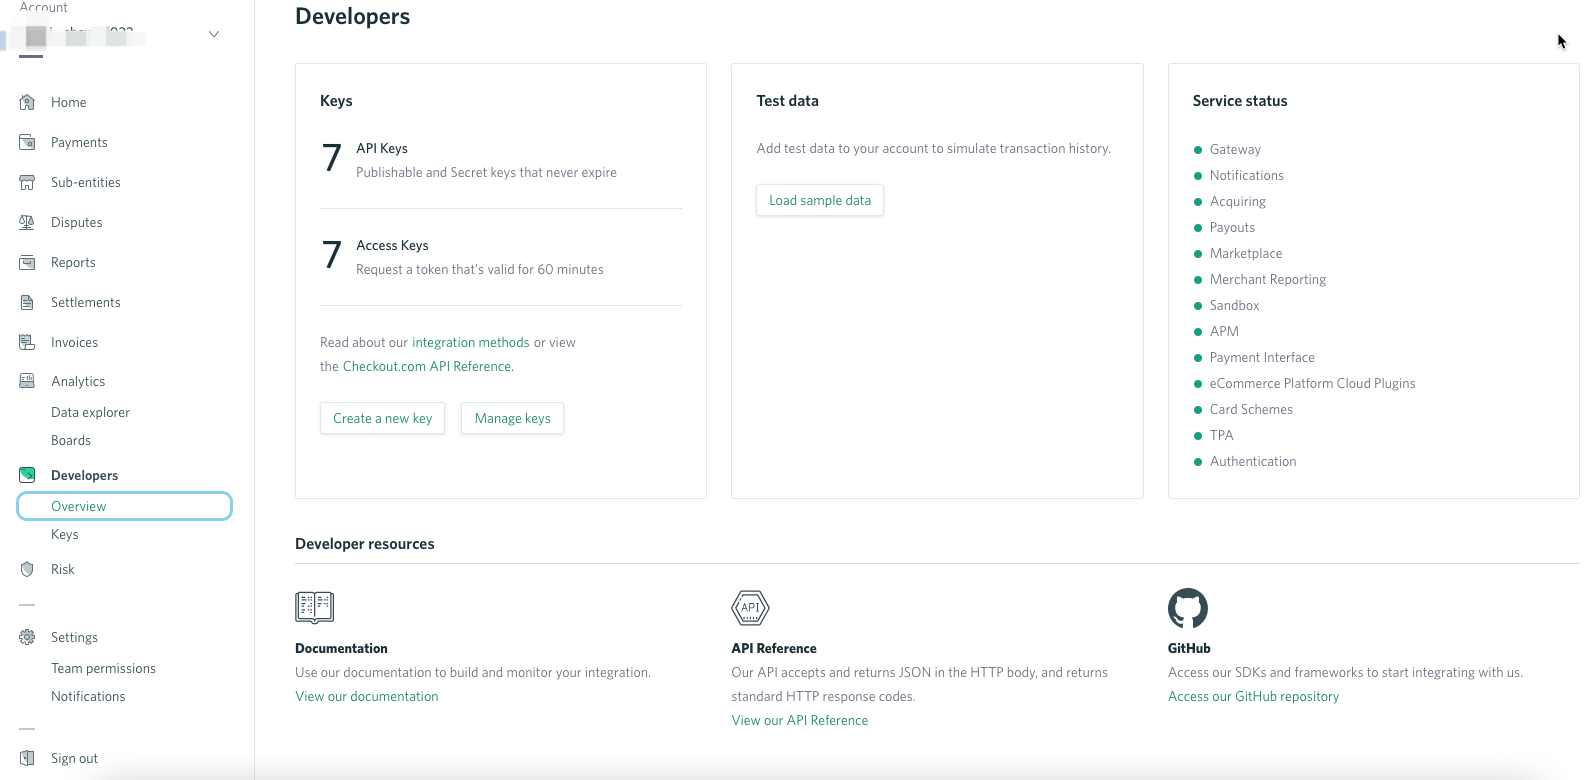Click the Disputes scales icon
This screenshot has height=780, width=1592.
[x=27, y=222]
